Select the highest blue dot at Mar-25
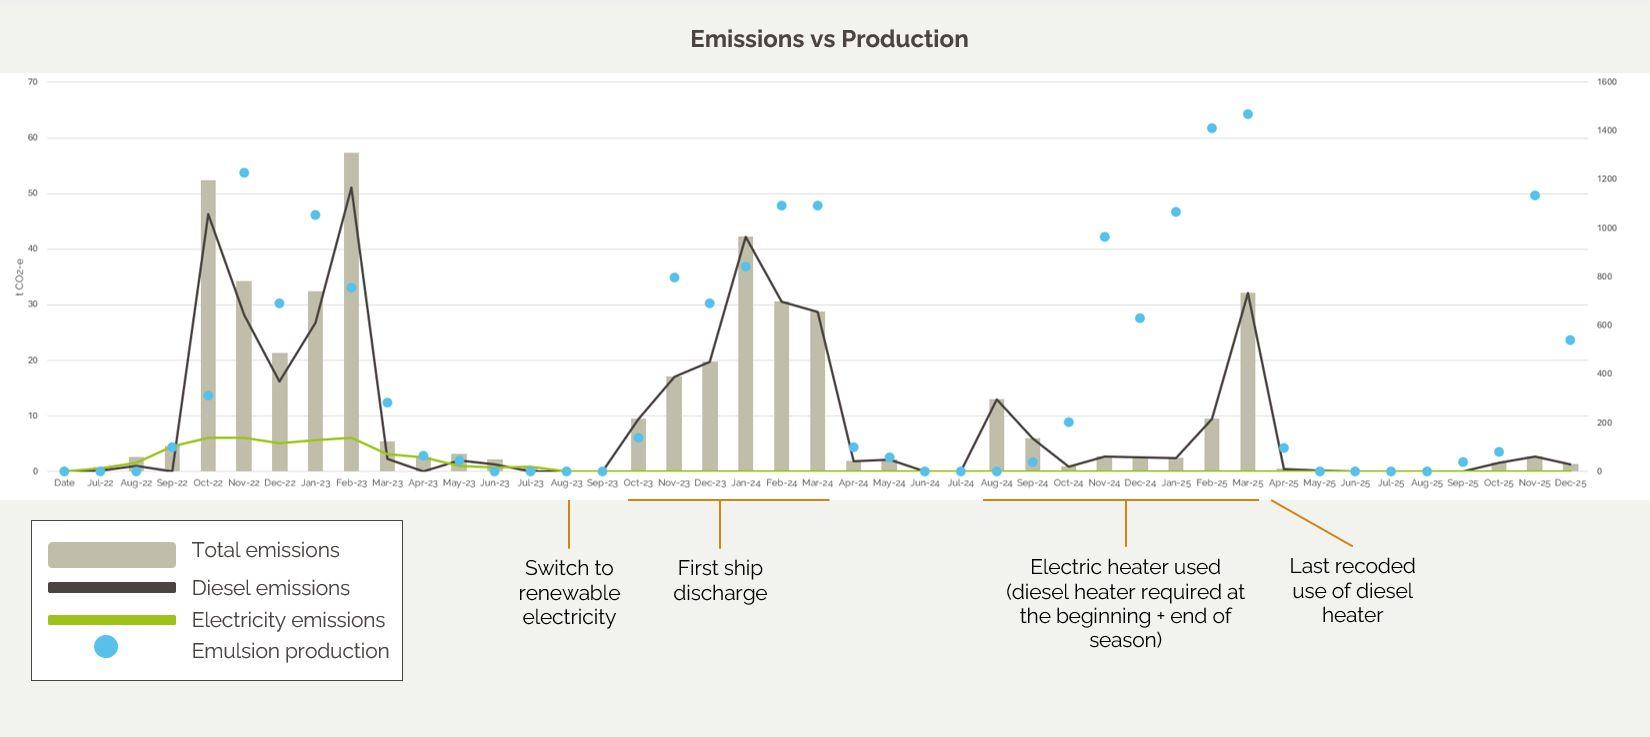The image size is (1650, 737). [x=1247, y=115]
